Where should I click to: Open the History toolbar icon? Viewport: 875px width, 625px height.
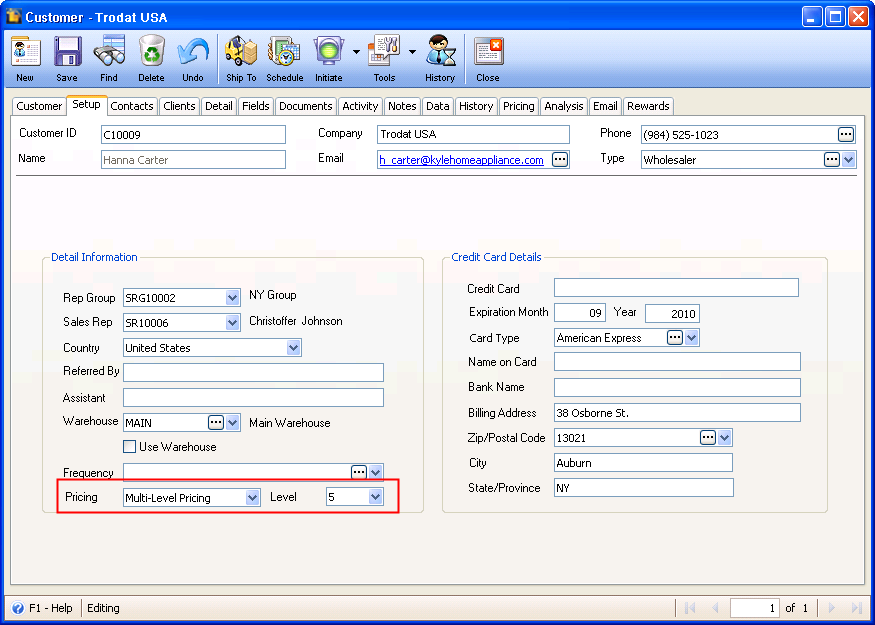(x=440, y=52)
